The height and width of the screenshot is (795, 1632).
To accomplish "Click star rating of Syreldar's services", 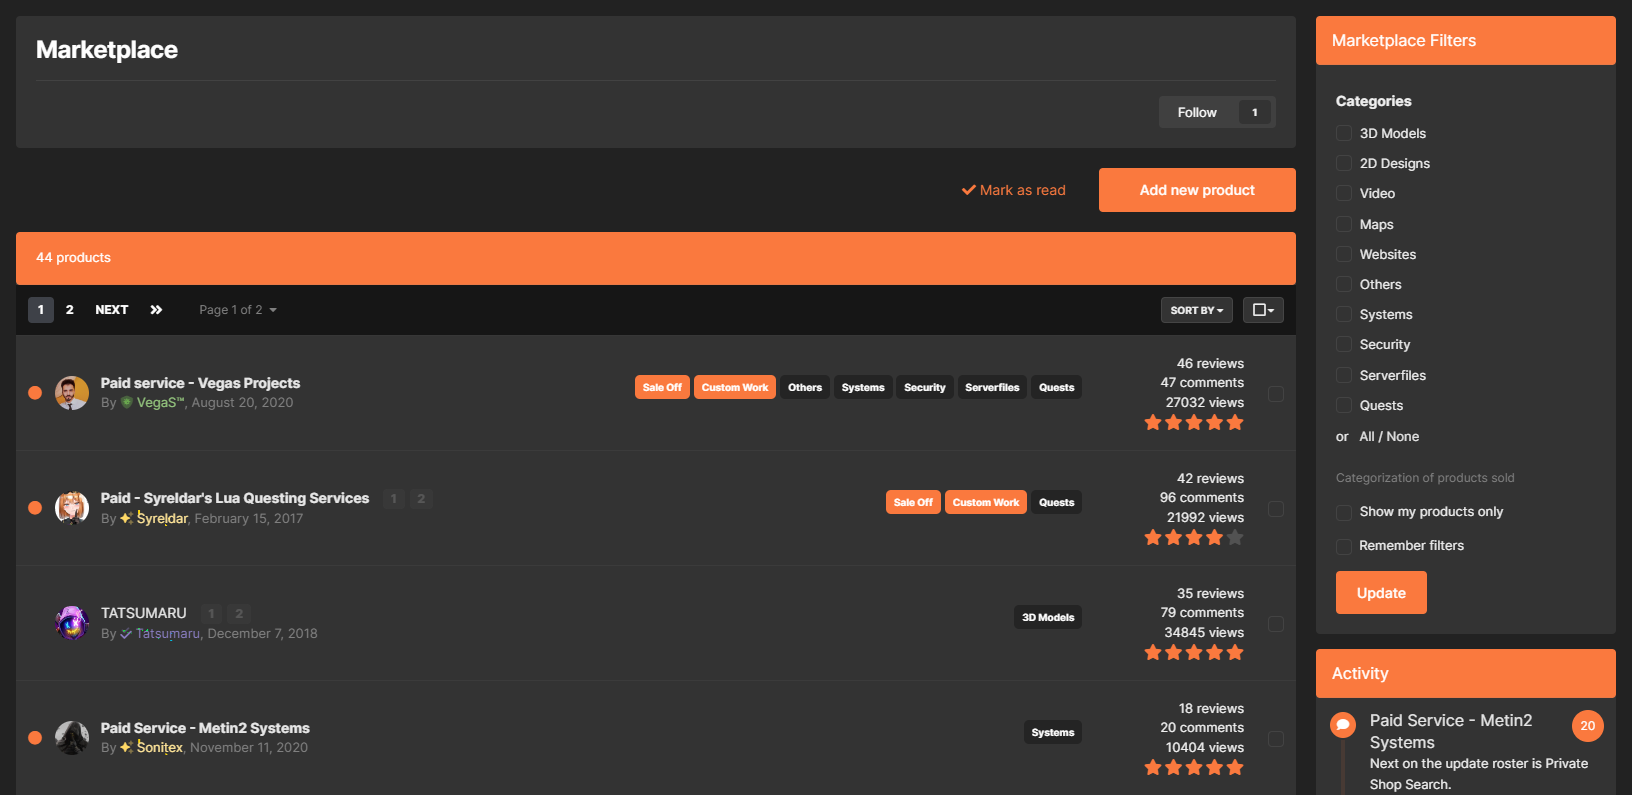I will coord(1194,538).
